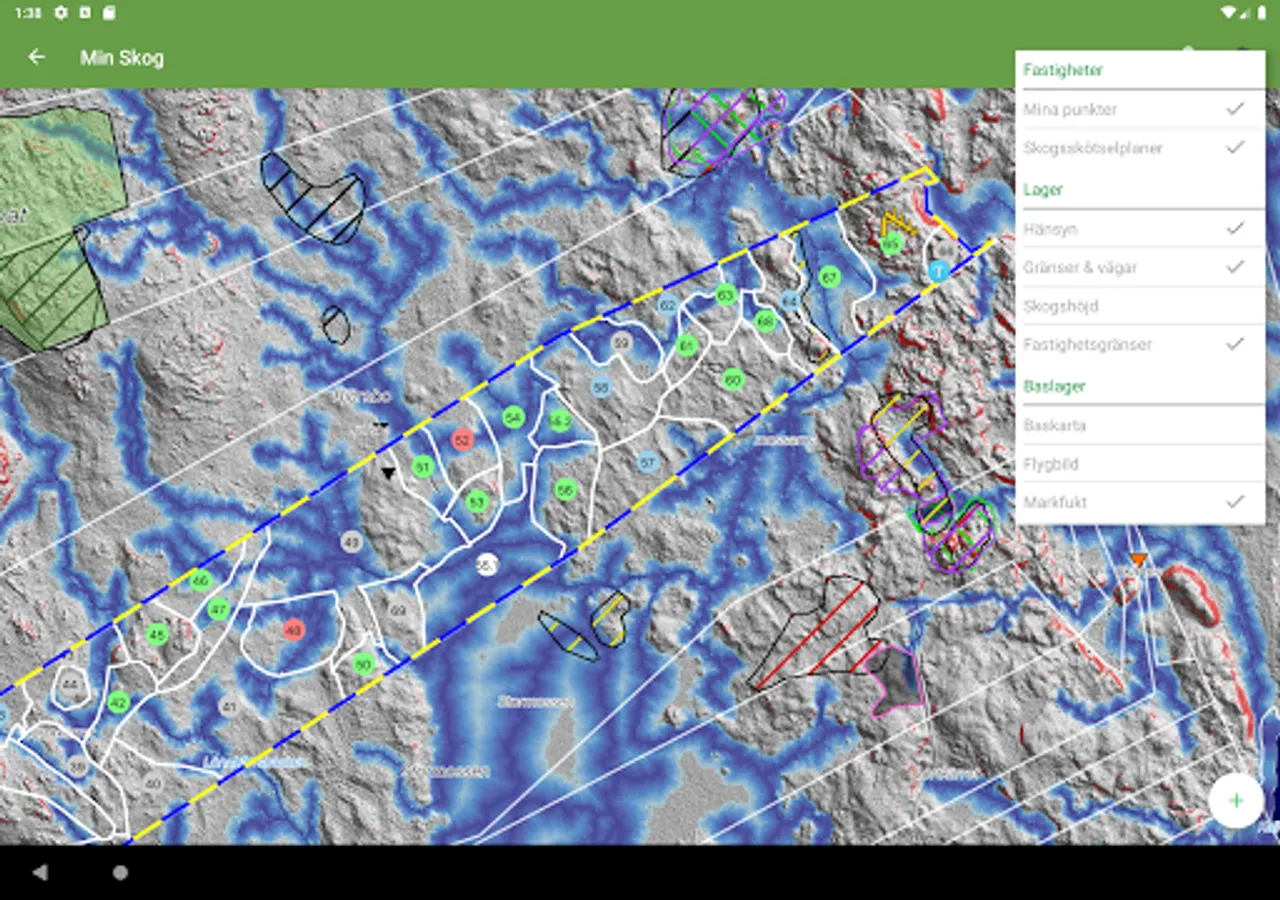Enable the Skogshöjd layer
Viewport: 1280px width, 900px height.
coord(1140,306)
